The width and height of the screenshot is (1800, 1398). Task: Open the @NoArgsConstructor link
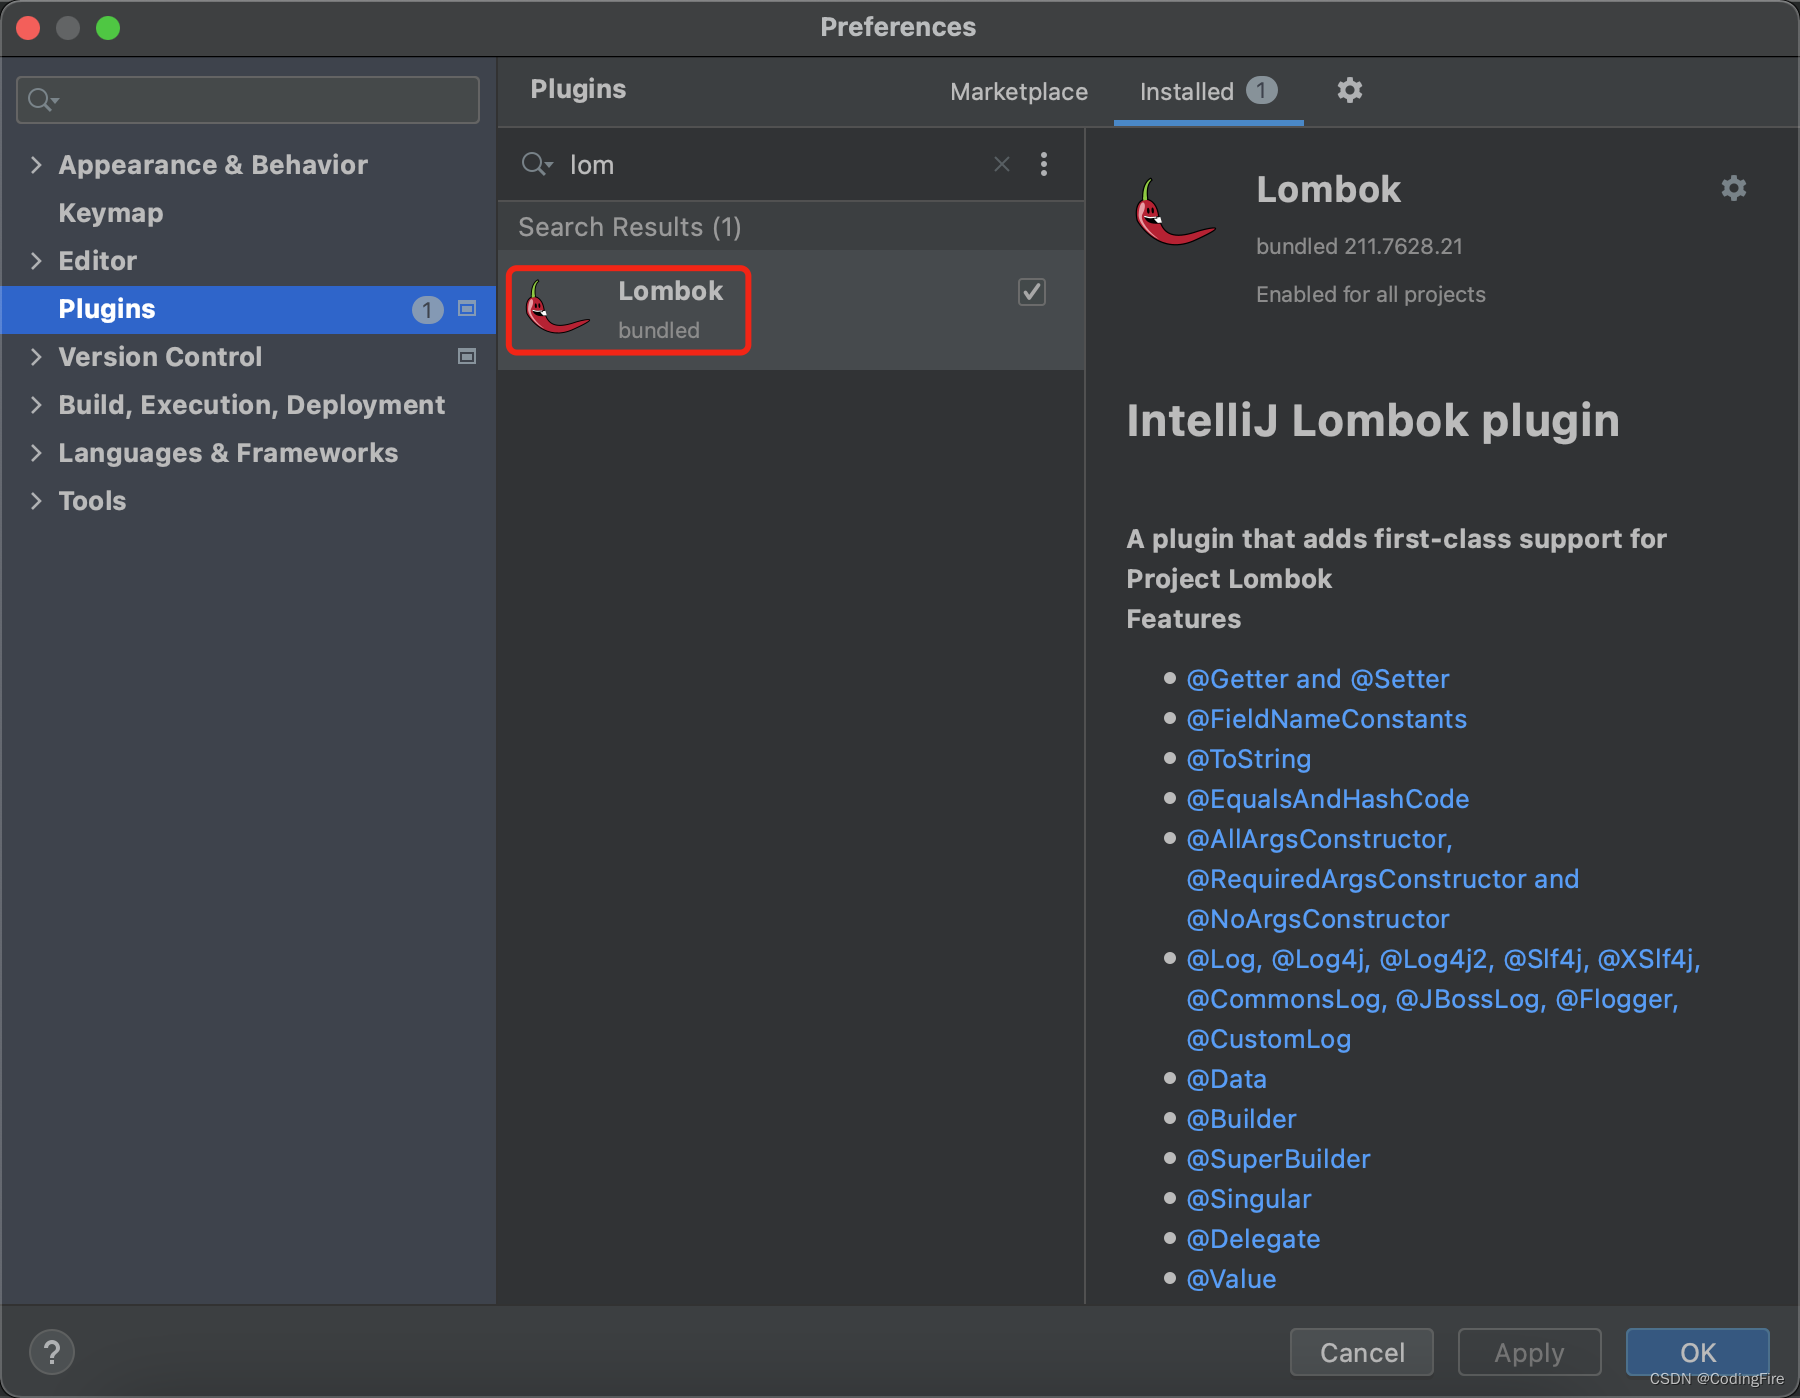pos(1317,919)
